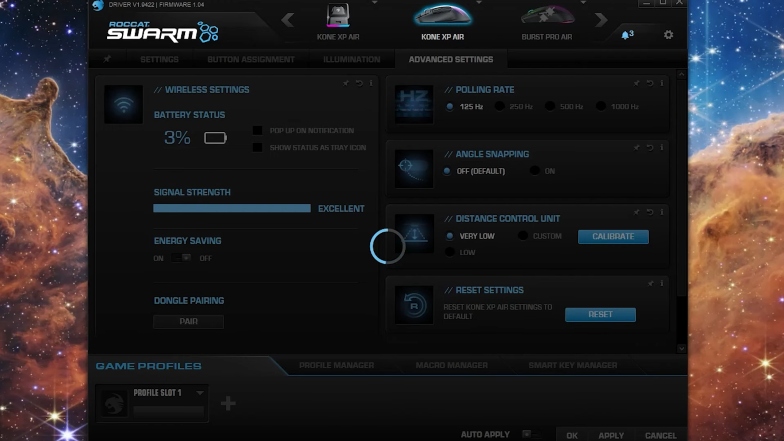Viewport: 784px width, 441px height.
Task: Show info for Wireless Settings panel
Action: [x=371, y=83]
